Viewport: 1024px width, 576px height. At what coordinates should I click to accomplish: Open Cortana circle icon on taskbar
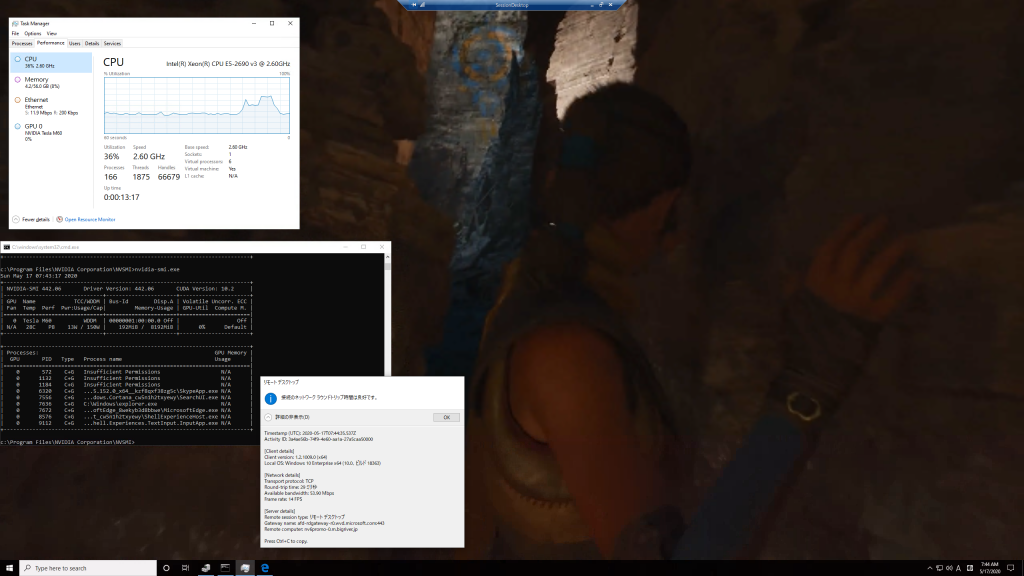[166, 568]
